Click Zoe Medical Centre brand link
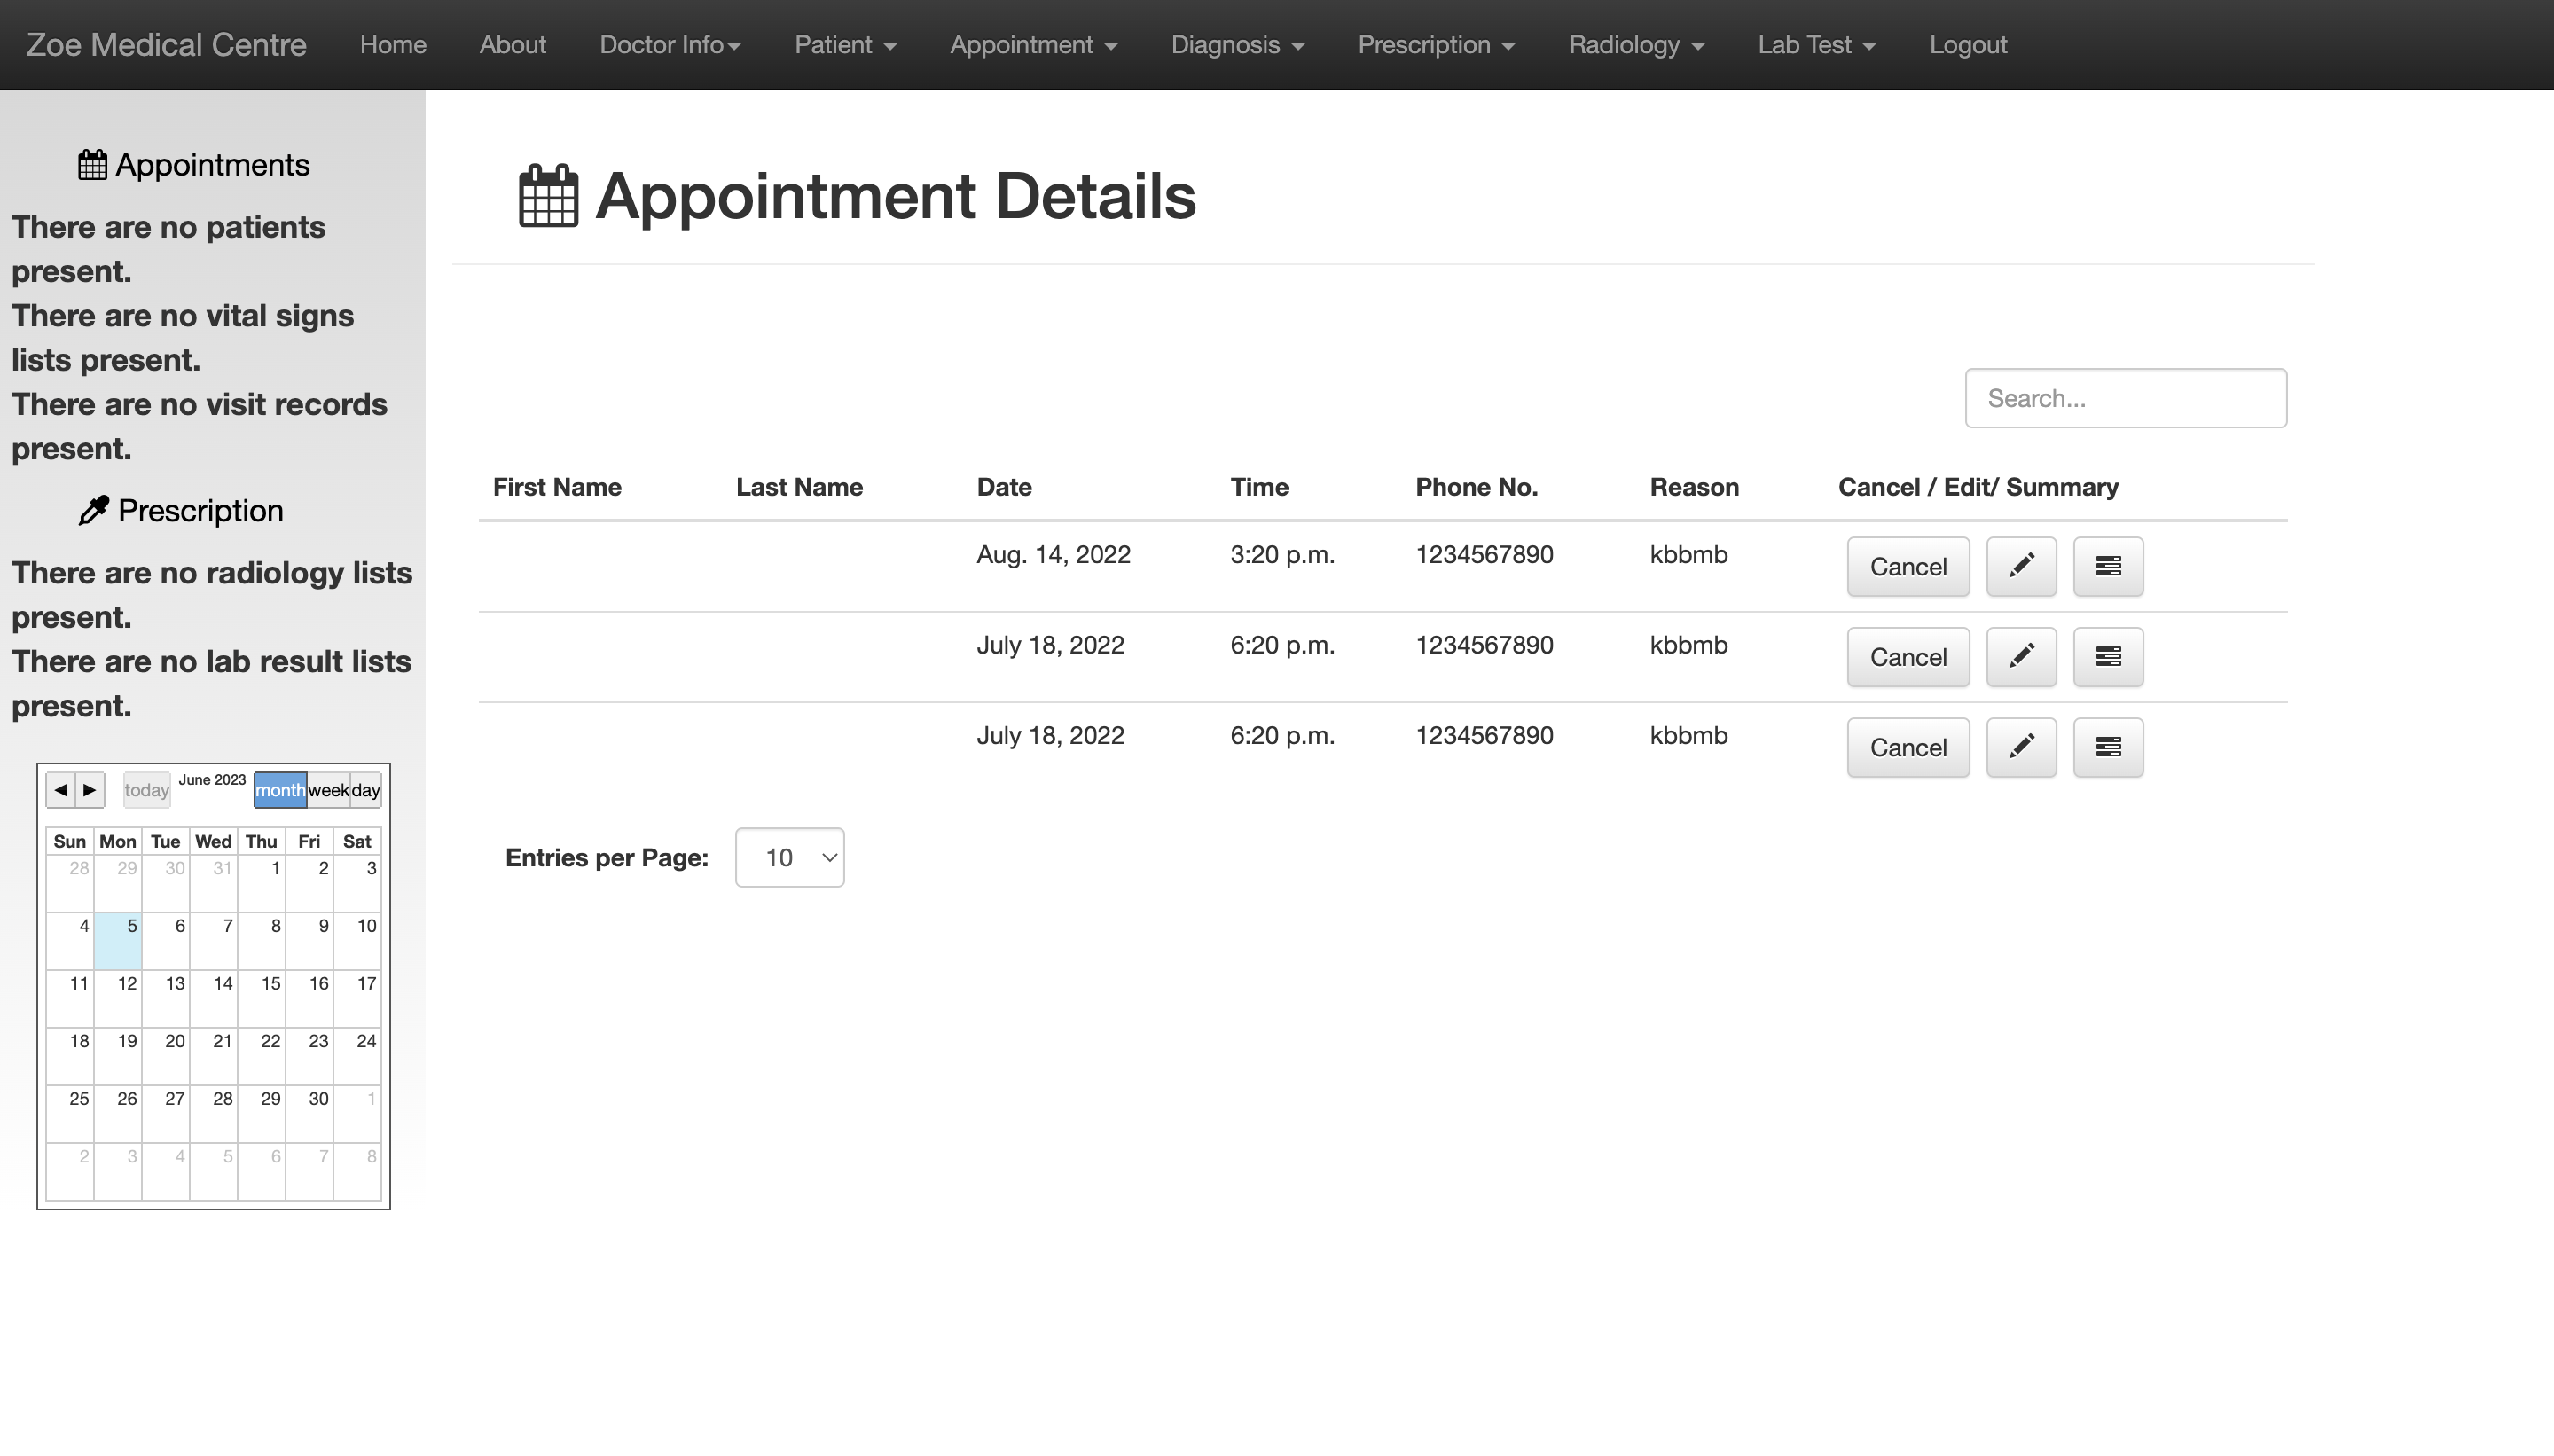The image size is (2554, 1456). pos(166,45)
